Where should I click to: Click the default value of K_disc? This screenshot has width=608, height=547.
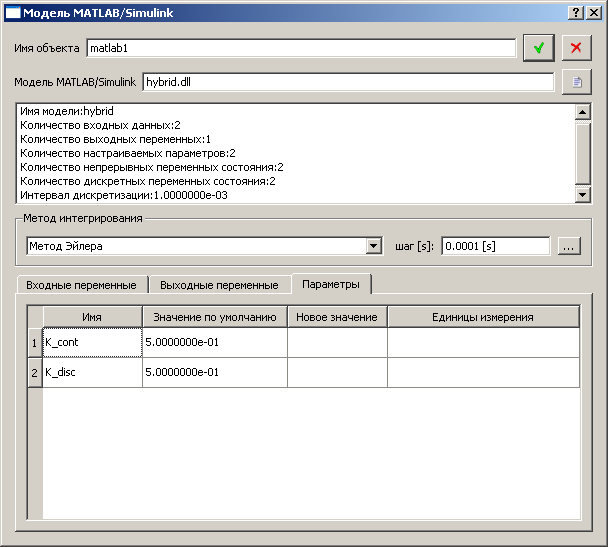tap(215, 373)
